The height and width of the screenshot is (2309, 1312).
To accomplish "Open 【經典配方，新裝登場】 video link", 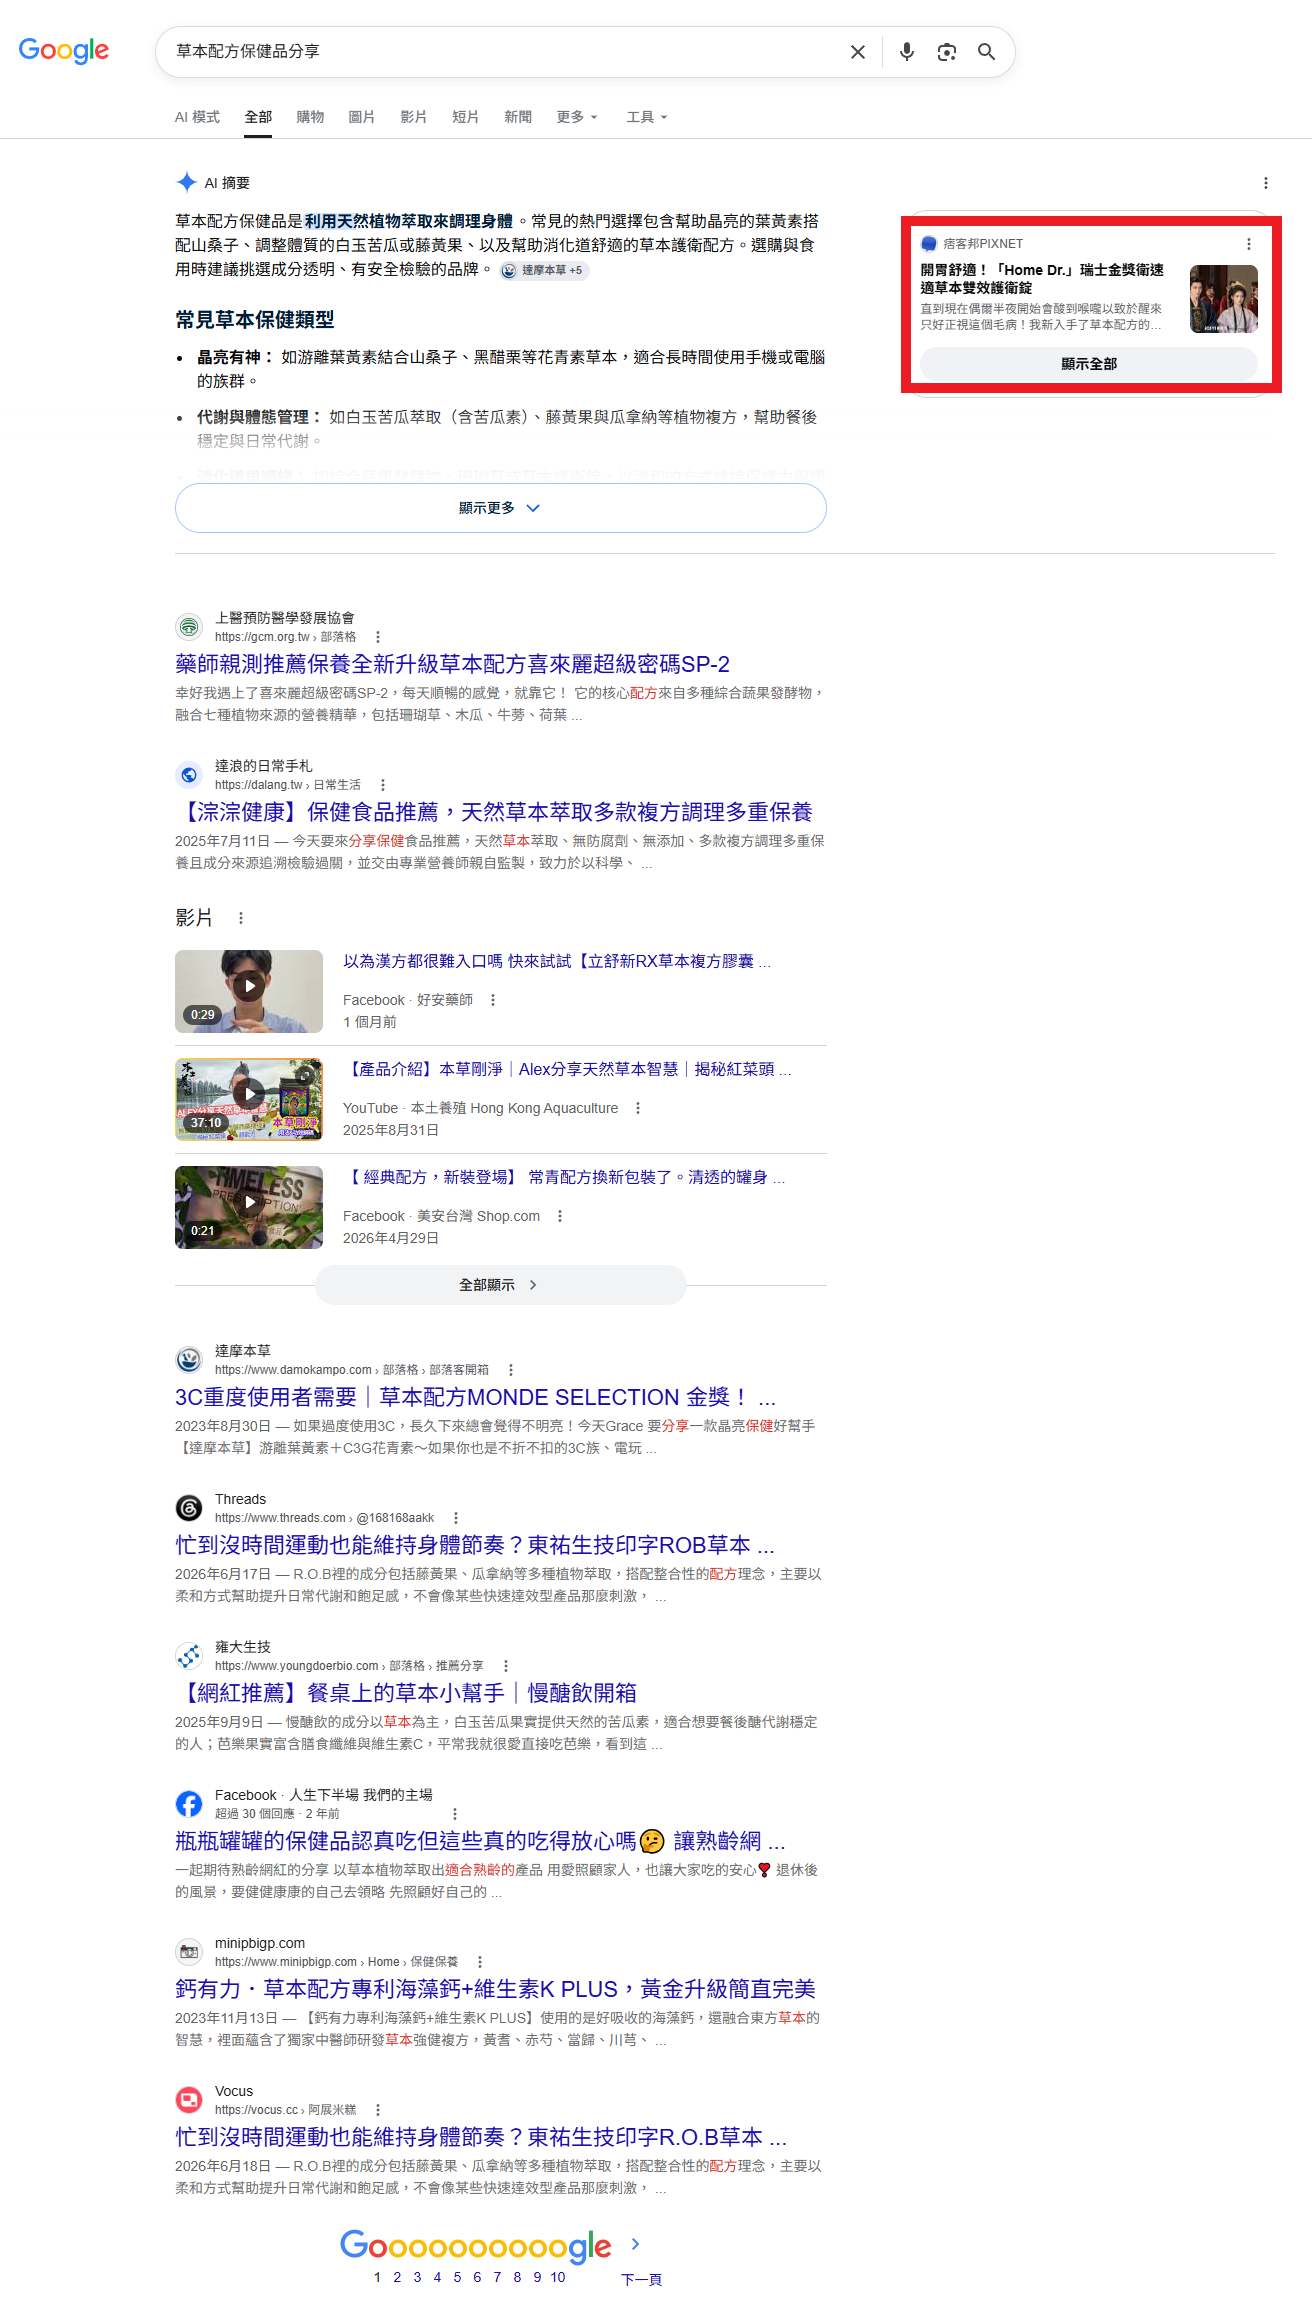I will [564, 1177].
